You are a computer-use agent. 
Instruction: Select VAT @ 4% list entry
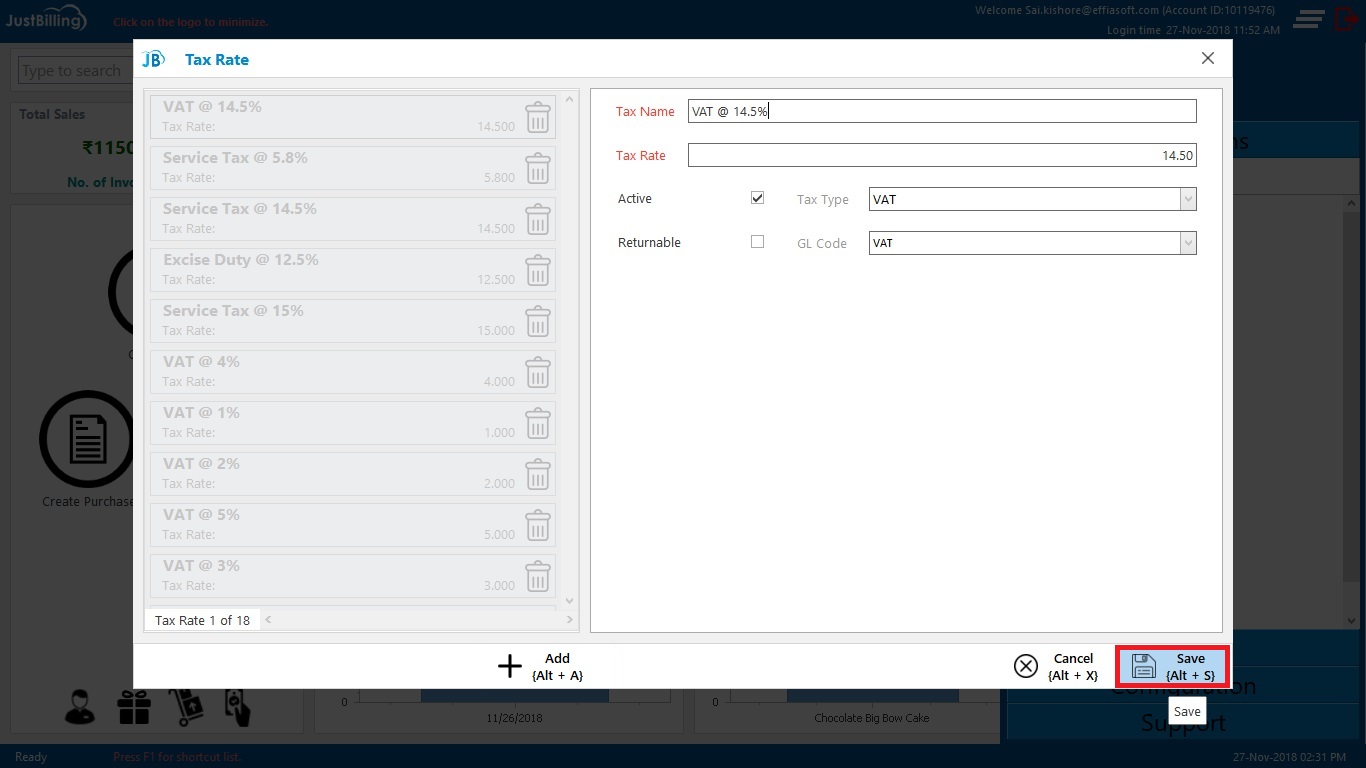click(x=353, y=372)
